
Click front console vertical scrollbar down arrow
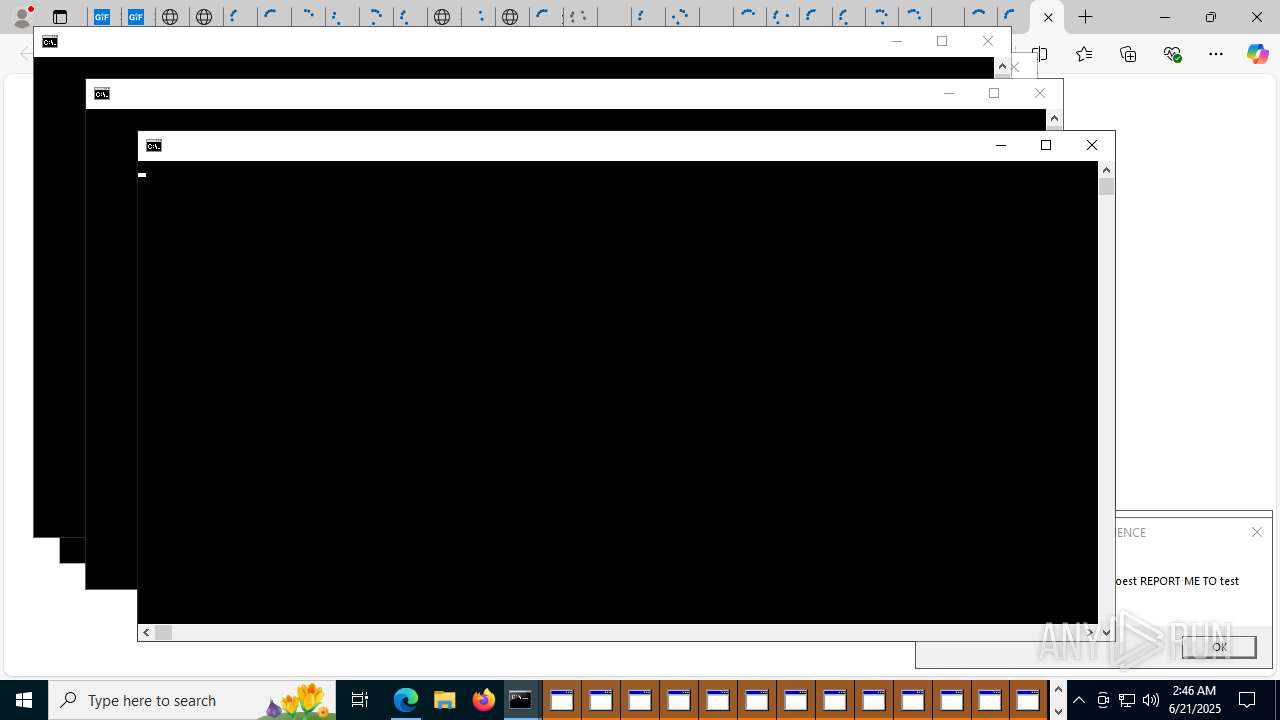pos(1106,632)
